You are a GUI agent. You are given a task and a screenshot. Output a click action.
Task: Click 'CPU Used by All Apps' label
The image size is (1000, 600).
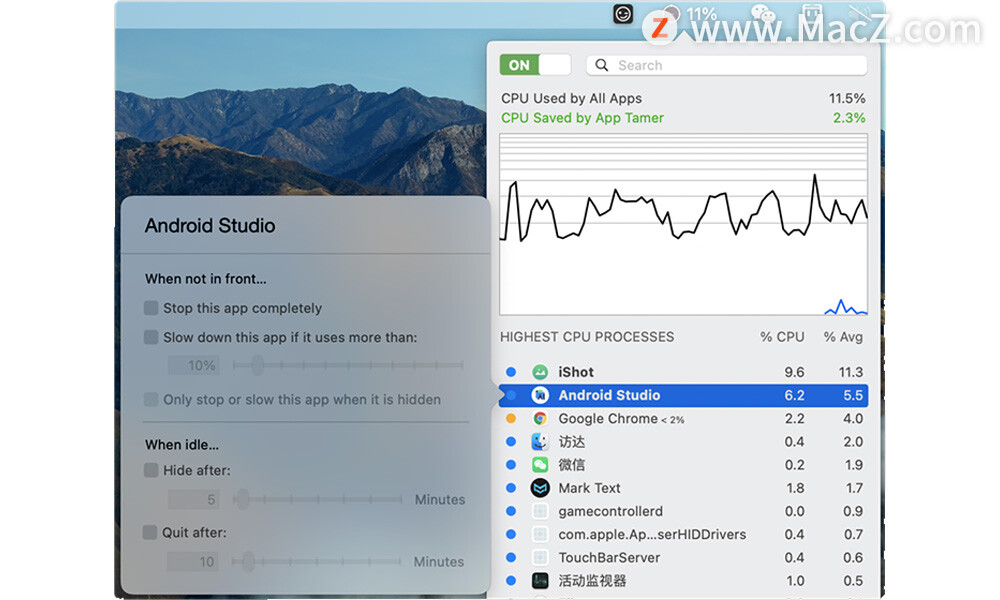(571, 98)
